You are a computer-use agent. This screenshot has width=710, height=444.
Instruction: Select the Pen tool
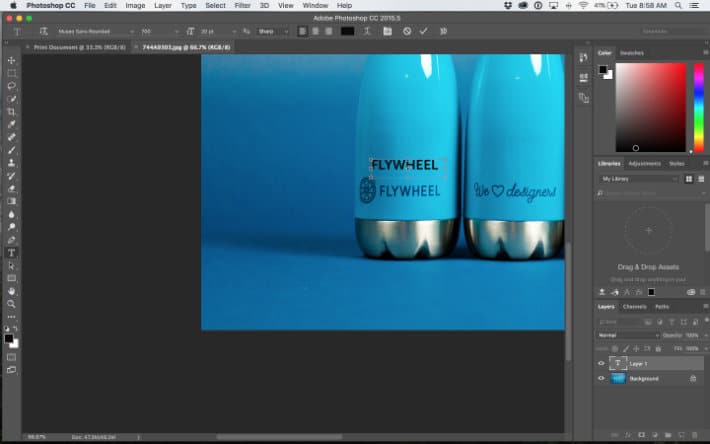pyautogui.click(x=12, y=240)
